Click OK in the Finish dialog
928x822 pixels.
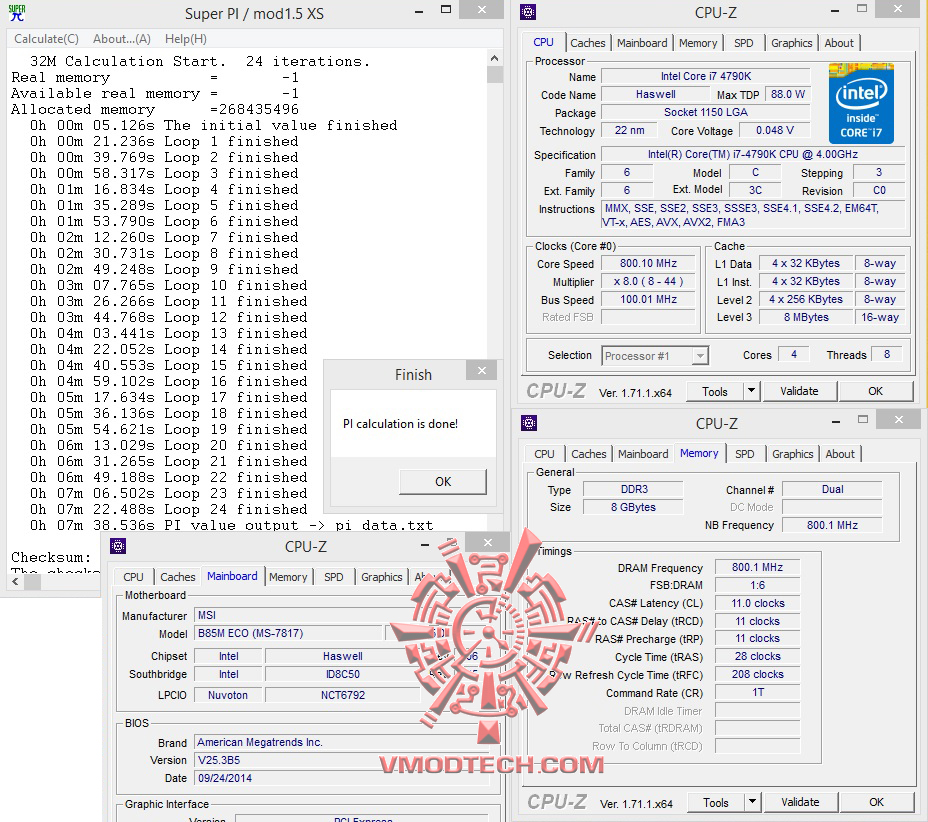click(443, 482)
